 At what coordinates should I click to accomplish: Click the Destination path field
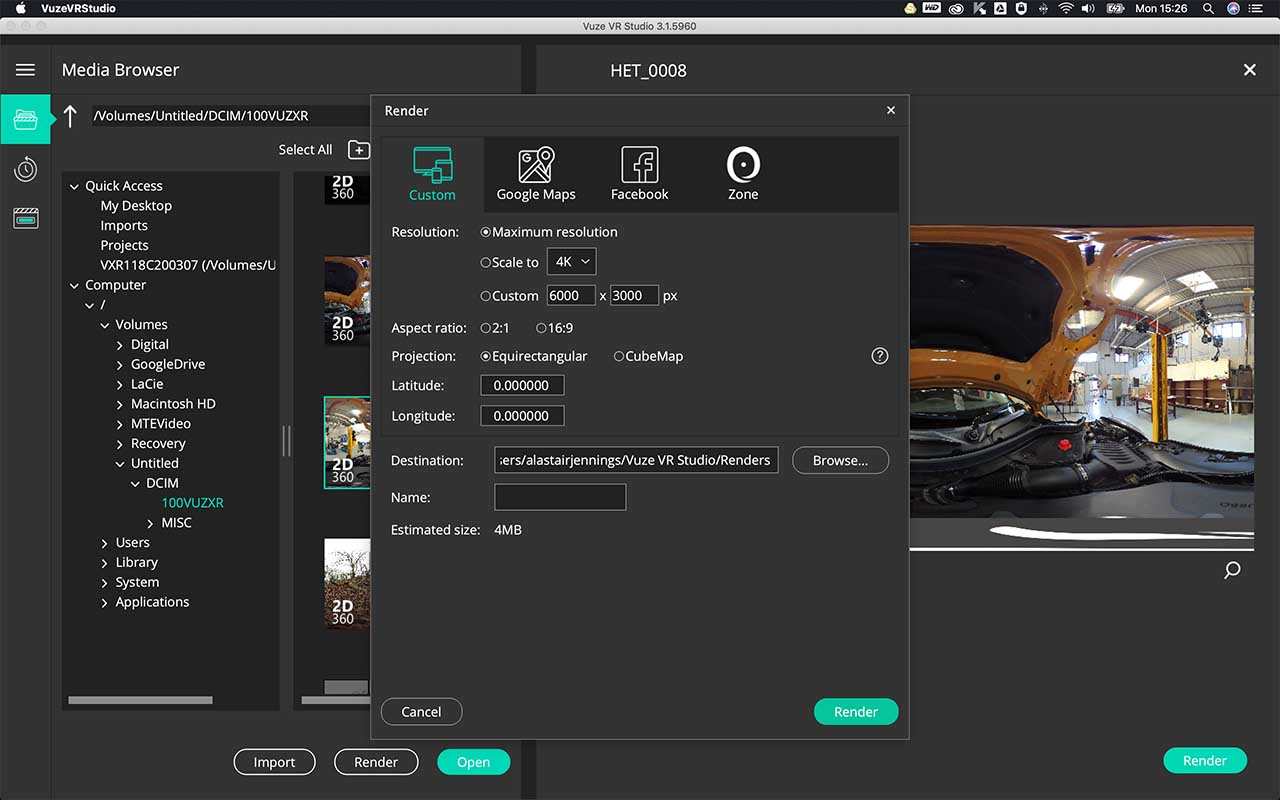pos(636,460)
